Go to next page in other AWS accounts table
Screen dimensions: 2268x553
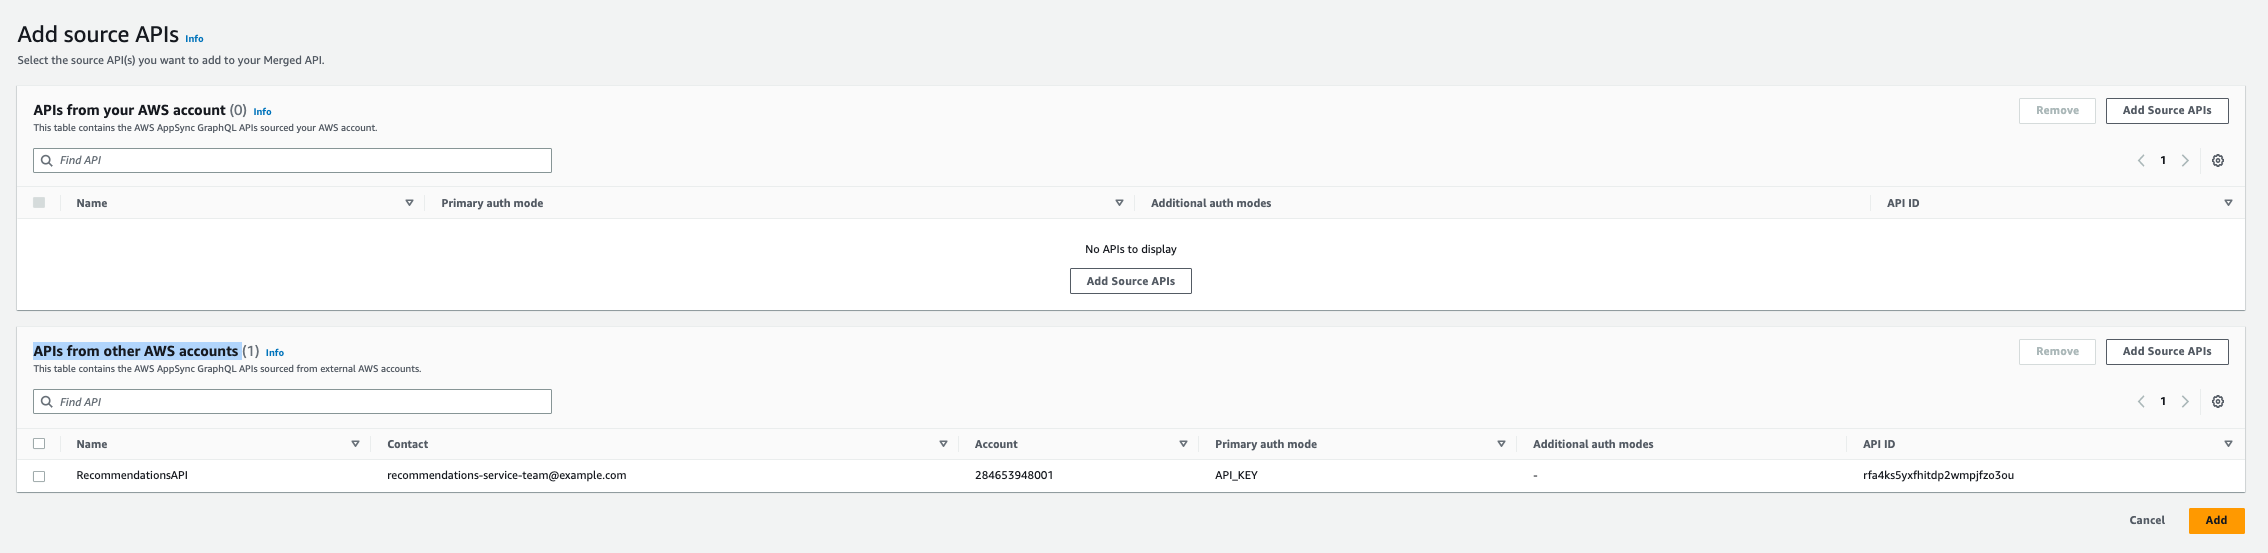(x=2185, y=402)
